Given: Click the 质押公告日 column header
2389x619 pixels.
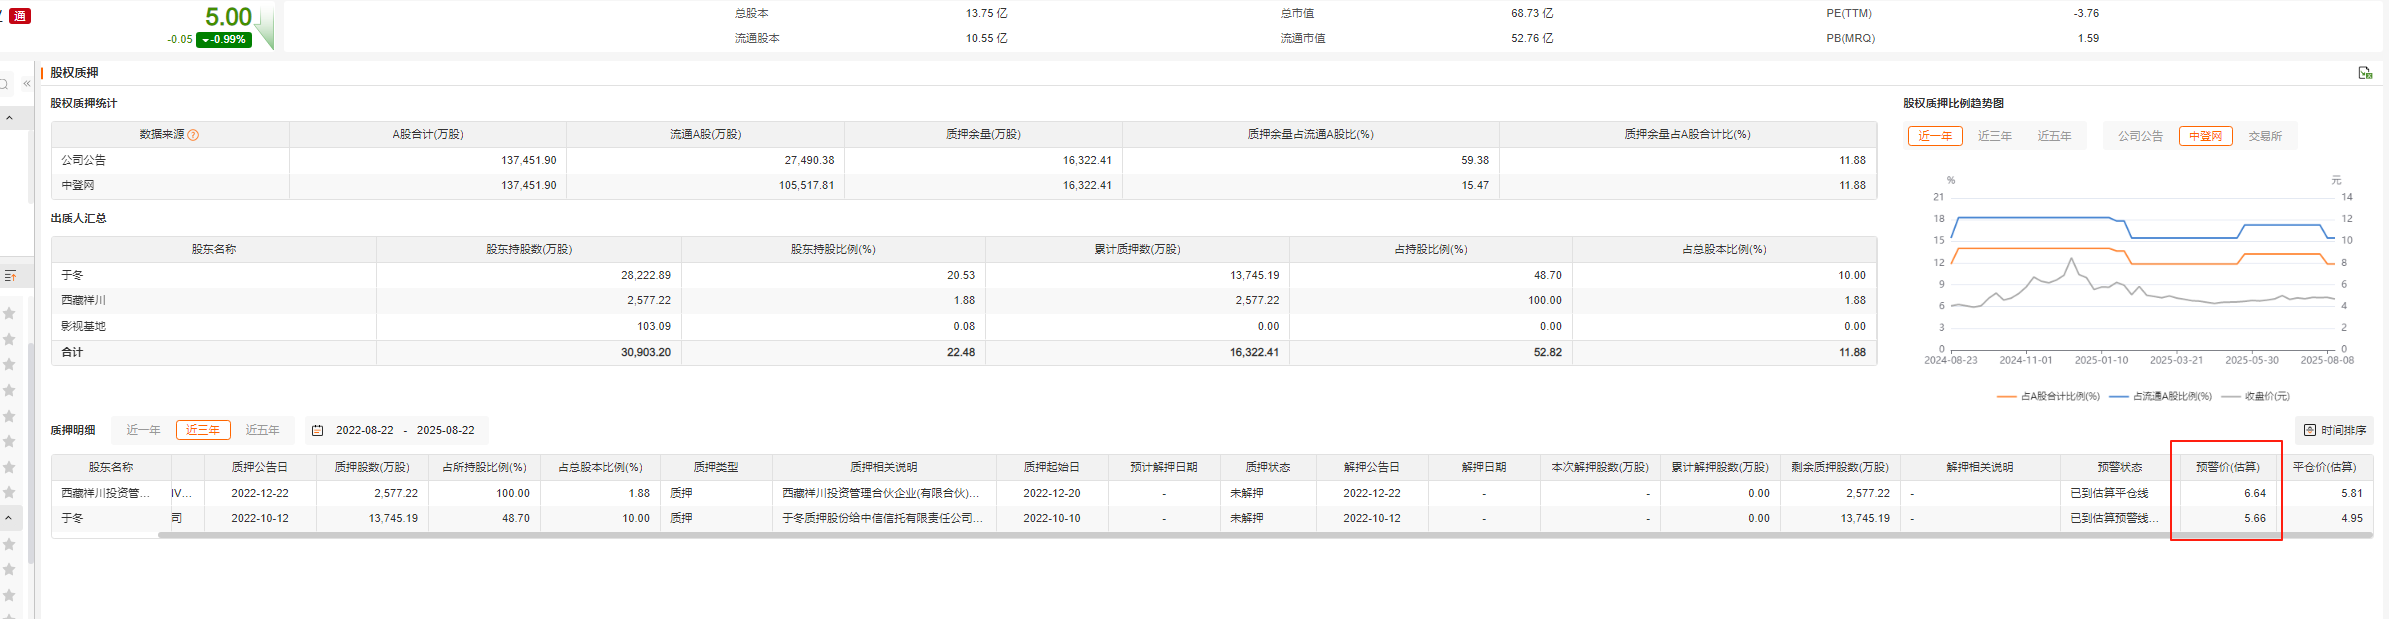Looking at the screenshot, I should [260, 467].
